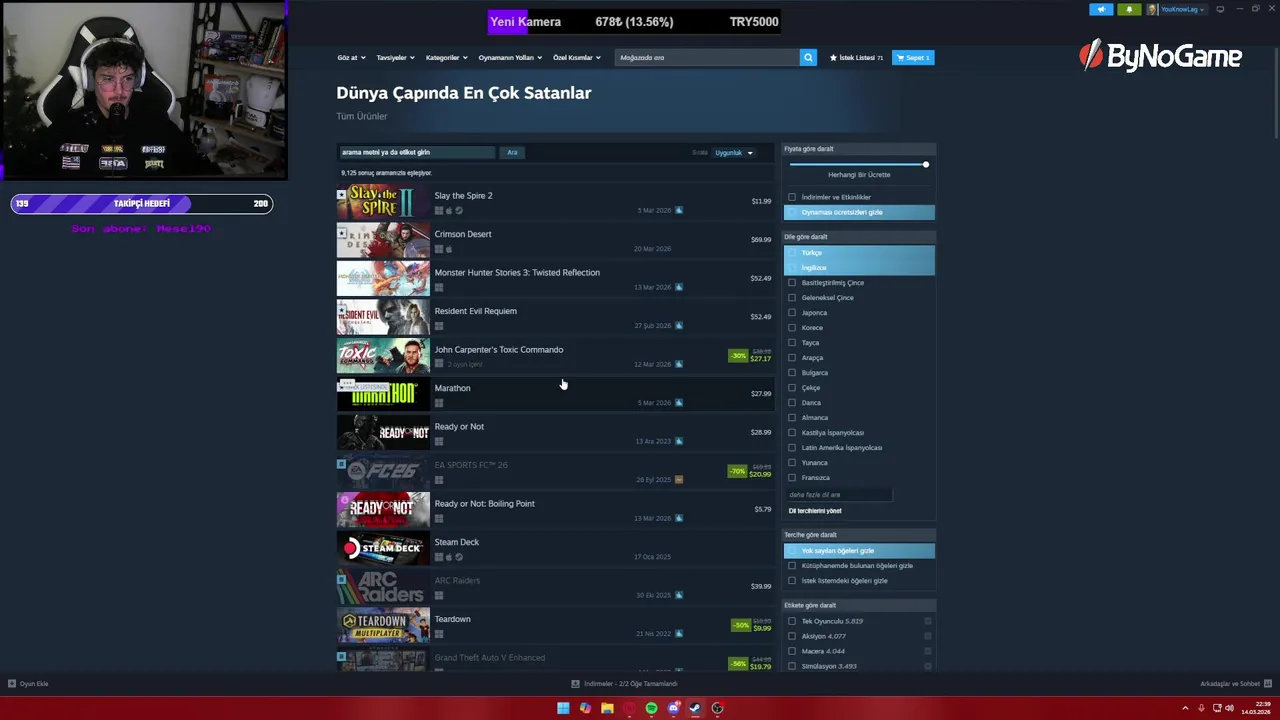Toggle Oynaması ücretsizleri gizle filter
Viewport: 1280px width, 720px height.
(859, 212)
